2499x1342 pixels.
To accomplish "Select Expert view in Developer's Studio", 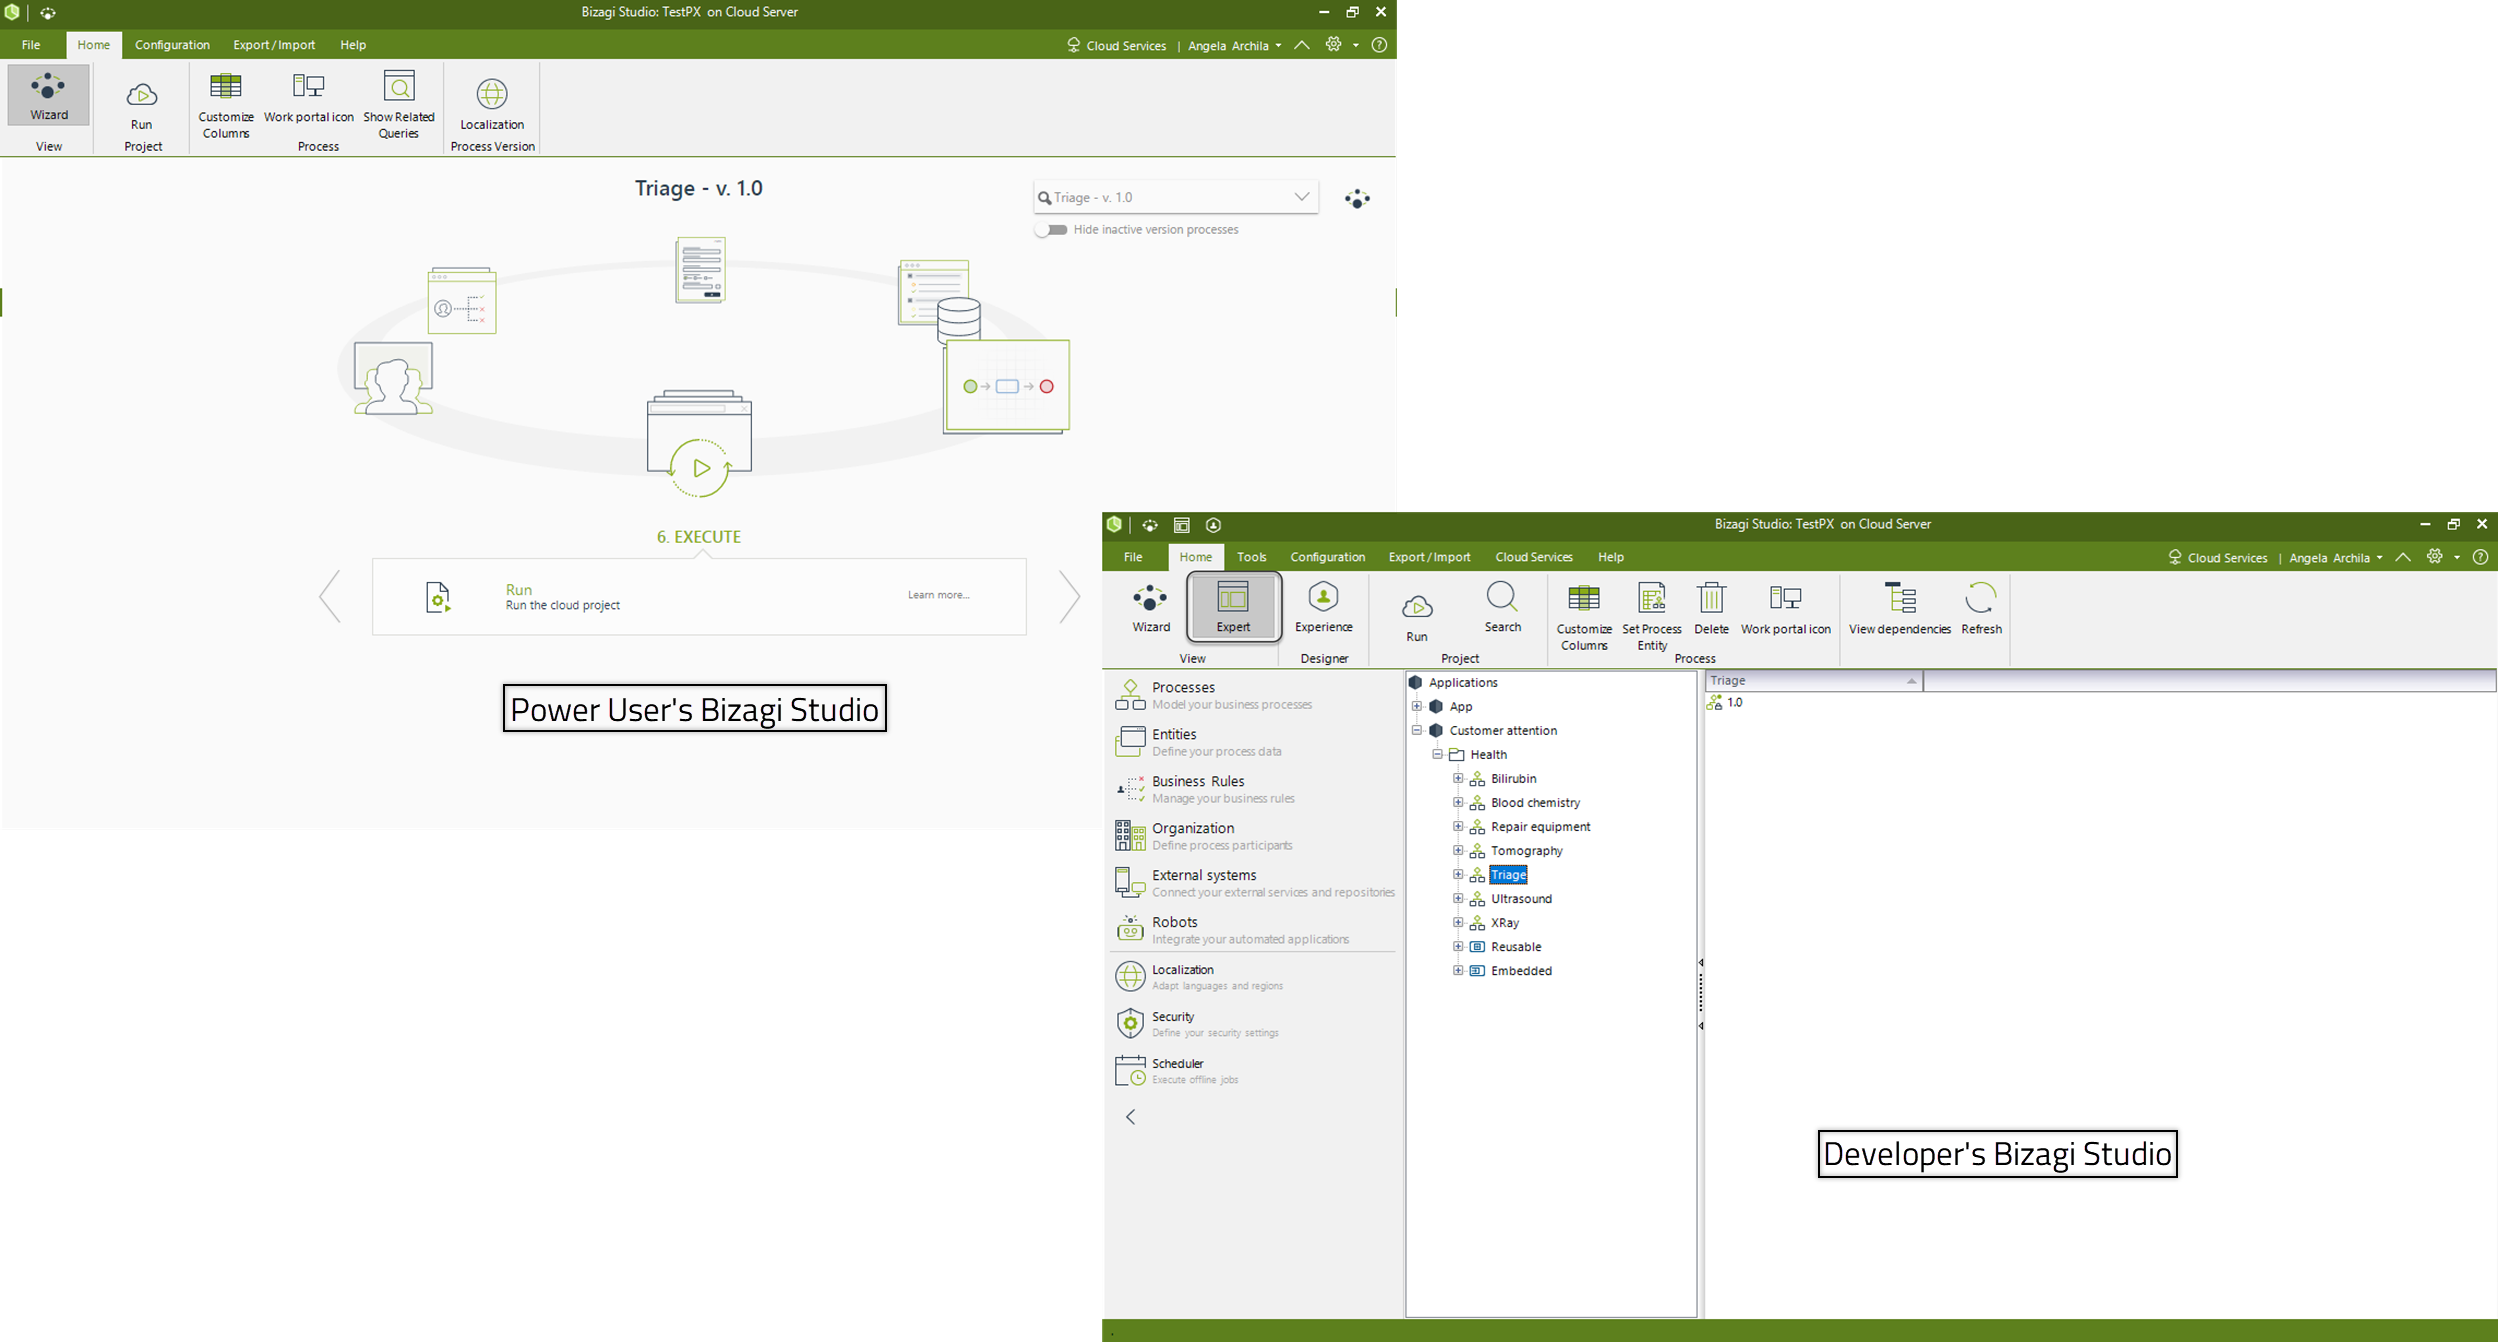I will [1233, 607].
